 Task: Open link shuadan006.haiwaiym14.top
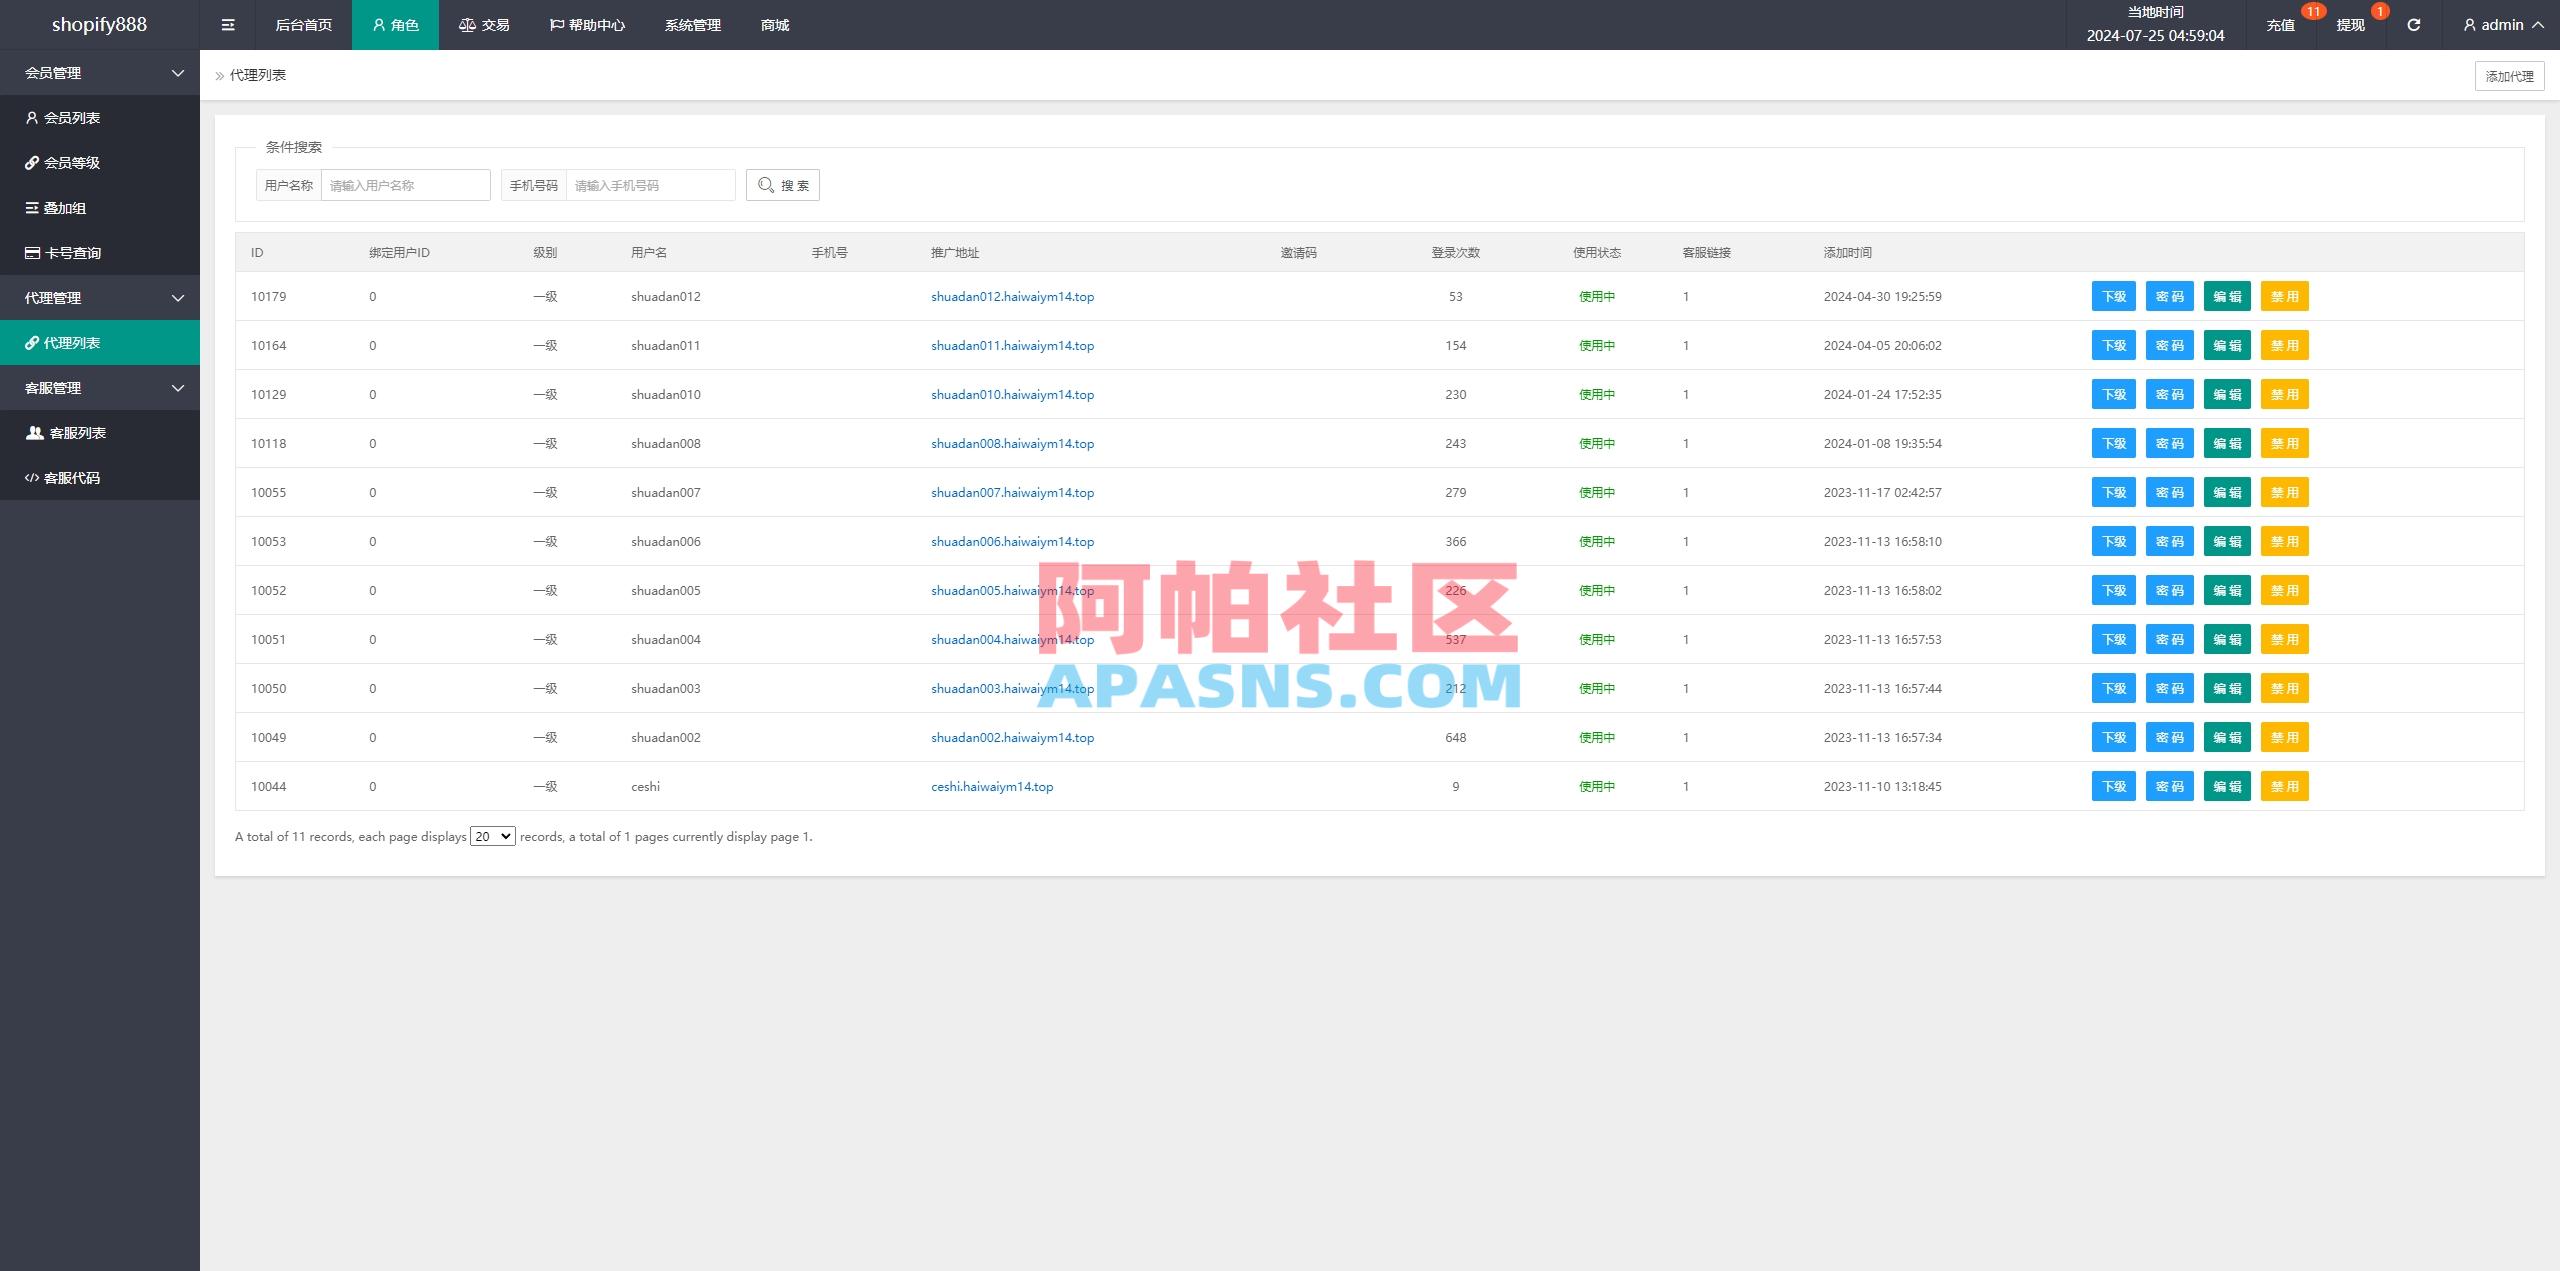[x=1012, y=541]
